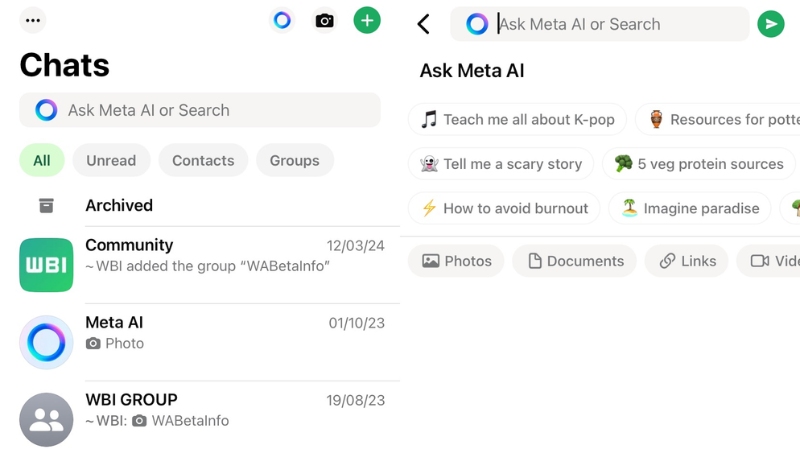Choose 'Teach me all about K-pop' suggestion
800x450 pixels.
tap(517, 119)
